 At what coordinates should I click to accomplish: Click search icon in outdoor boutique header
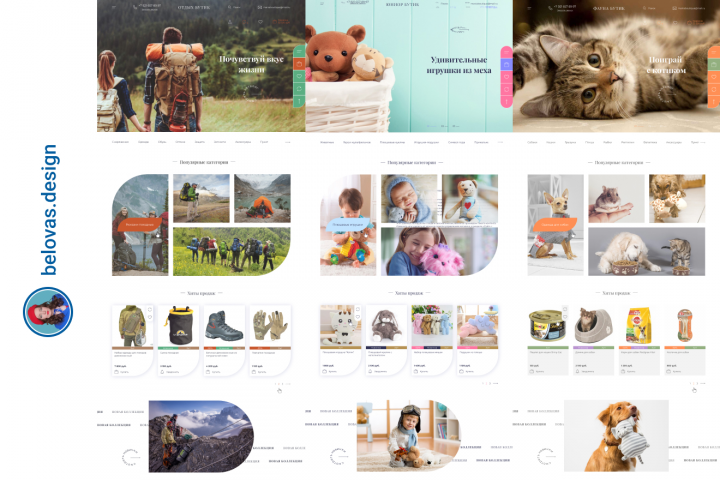click(x=230, y=7)
